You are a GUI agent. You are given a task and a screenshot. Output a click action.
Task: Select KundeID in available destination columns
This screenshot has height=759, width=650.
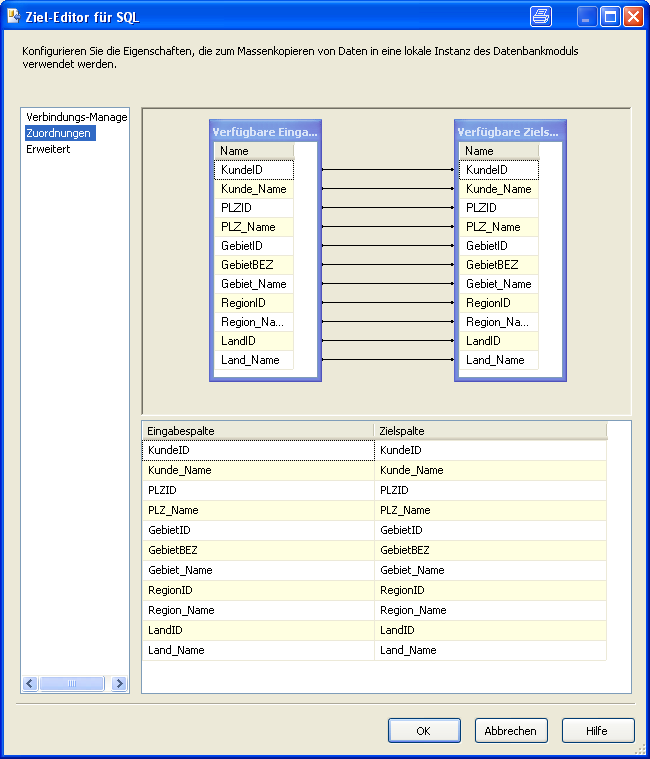point(499,170)
